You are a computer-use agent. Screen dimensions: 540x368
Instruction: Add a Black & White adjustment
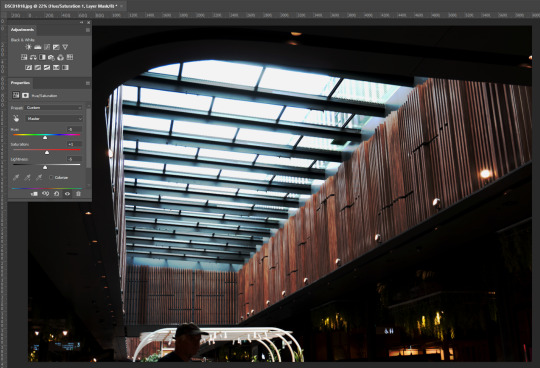(x=42, y=57)
